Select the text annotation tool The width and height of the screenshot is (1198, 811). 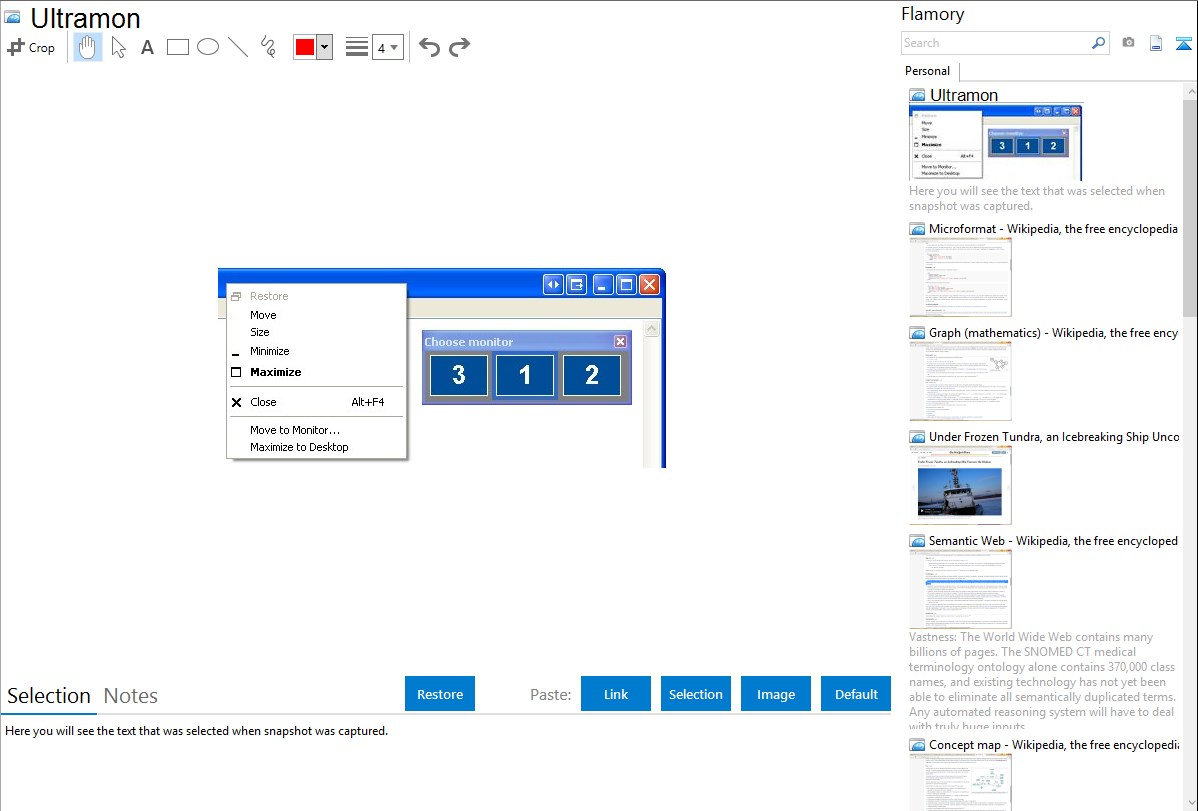pyautogui.click(x=147, y=47)
